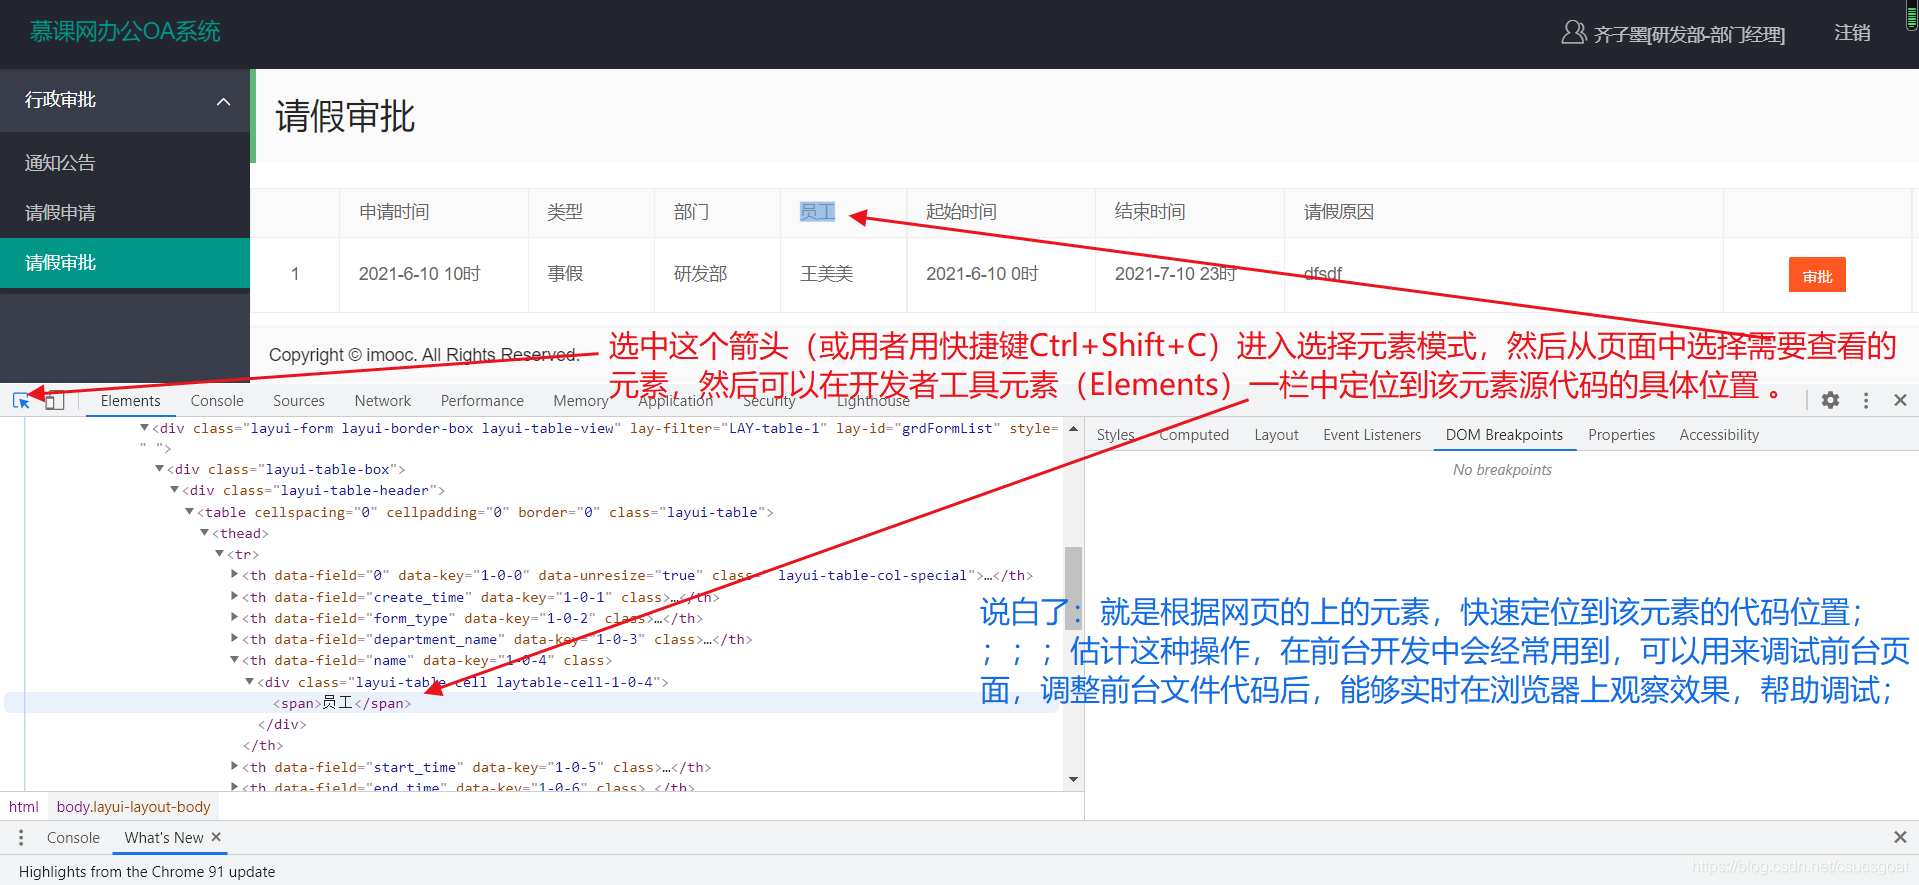This screenshot has width=1919, height=885.
Task: Open DevTools settings gear
Action: pos(1830,400)
